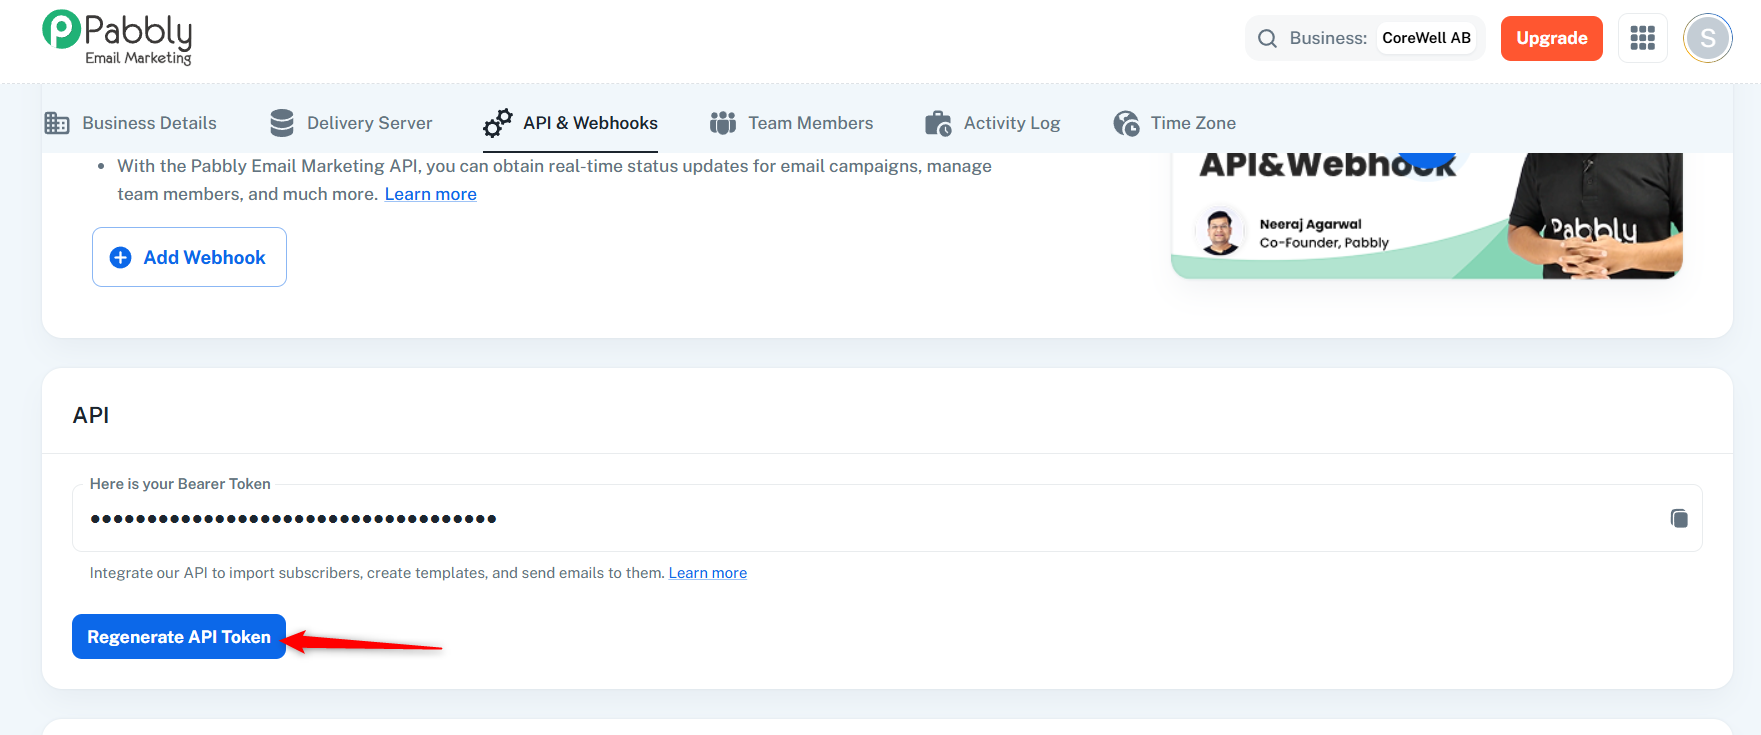This screenshot has width=1761, height=735.
Task: Go to the Team Members tab
Action: 791,123
